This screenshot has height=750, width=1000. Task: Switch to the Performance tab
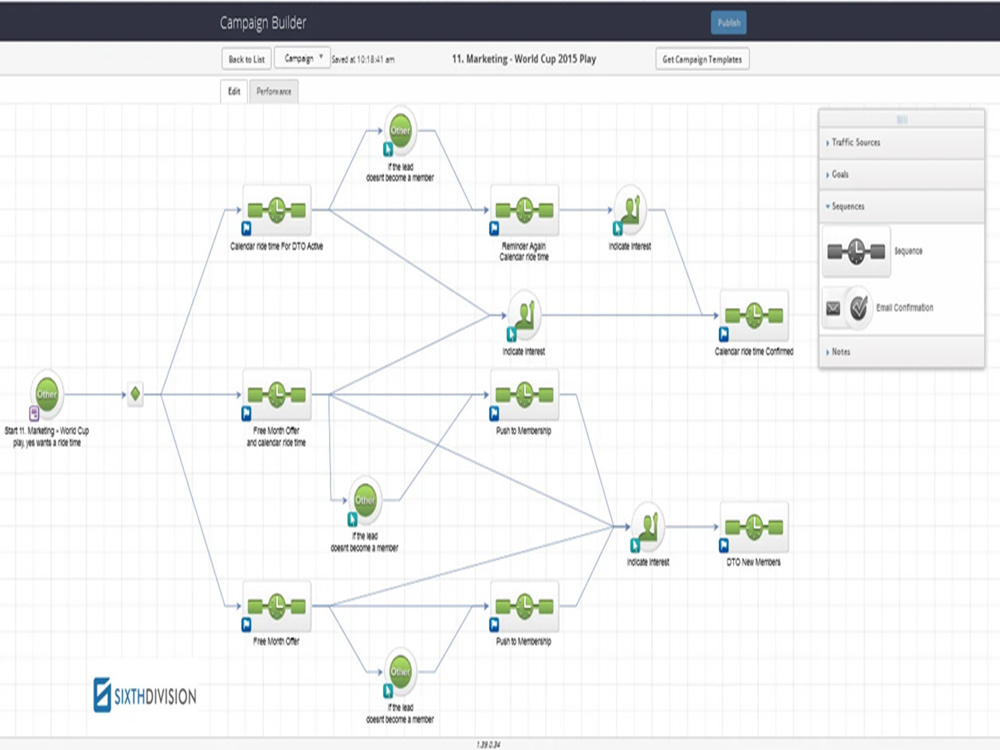(274, 91)
